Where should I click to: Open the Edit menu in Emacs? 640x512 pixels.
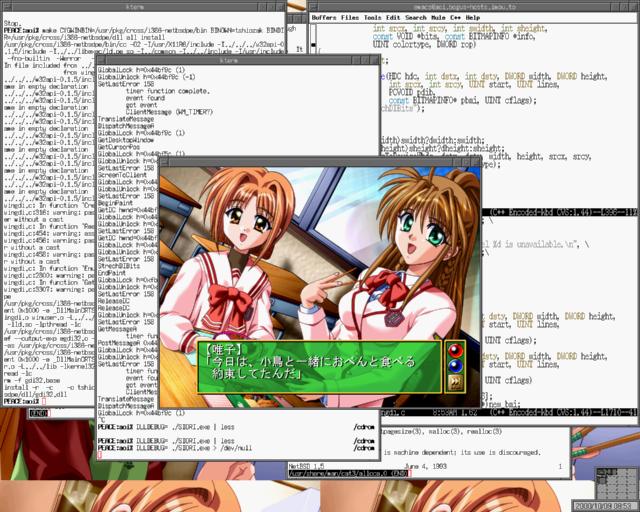(x=393, y=18)
